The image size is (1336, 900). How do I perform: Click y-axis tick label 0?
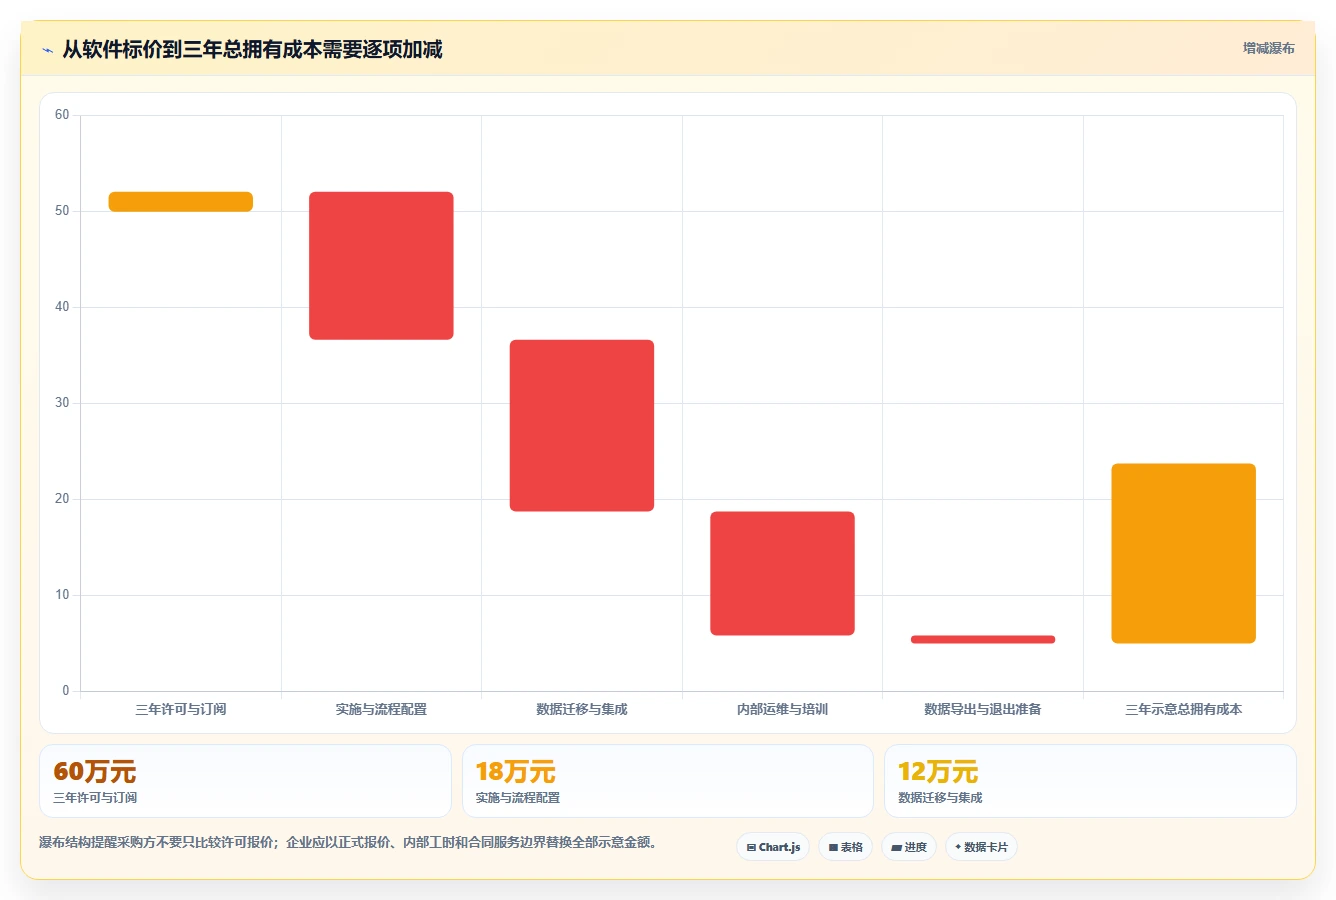[x=66, y=691]
